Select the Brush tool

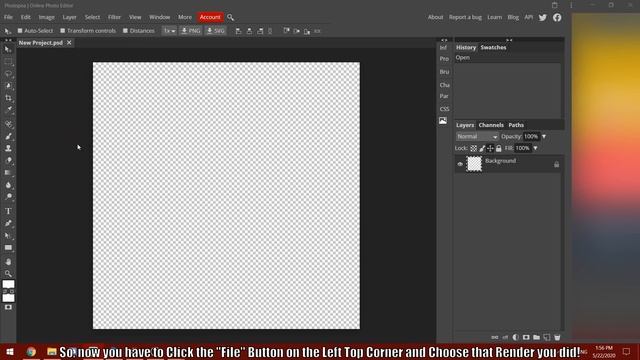pyautogui.click(x=8, y=136)
